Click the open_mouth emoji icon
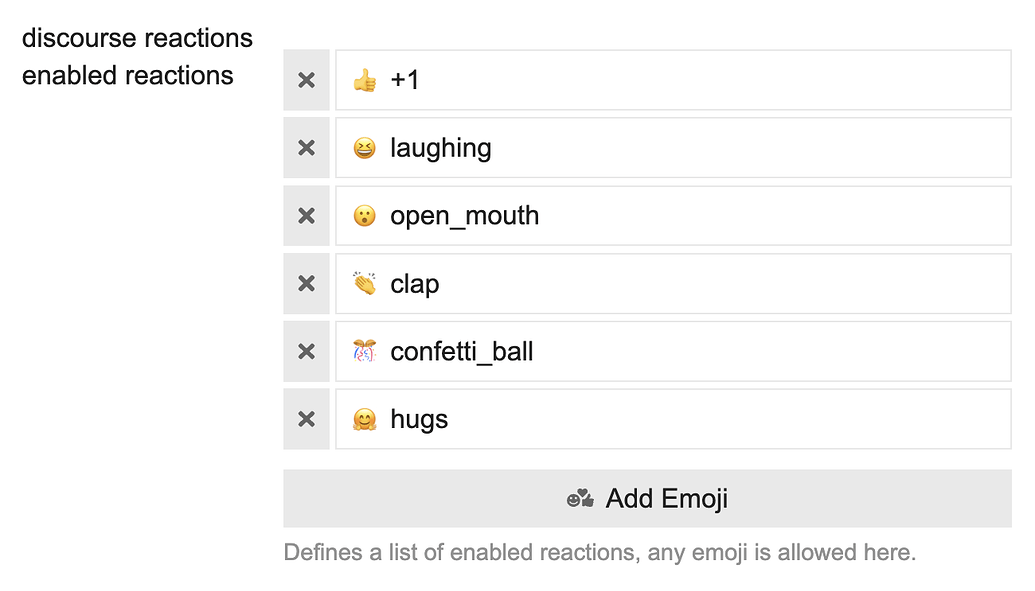Image resolution: width=1035 pixels, height=591 pixels. click(x=365, y=215)
